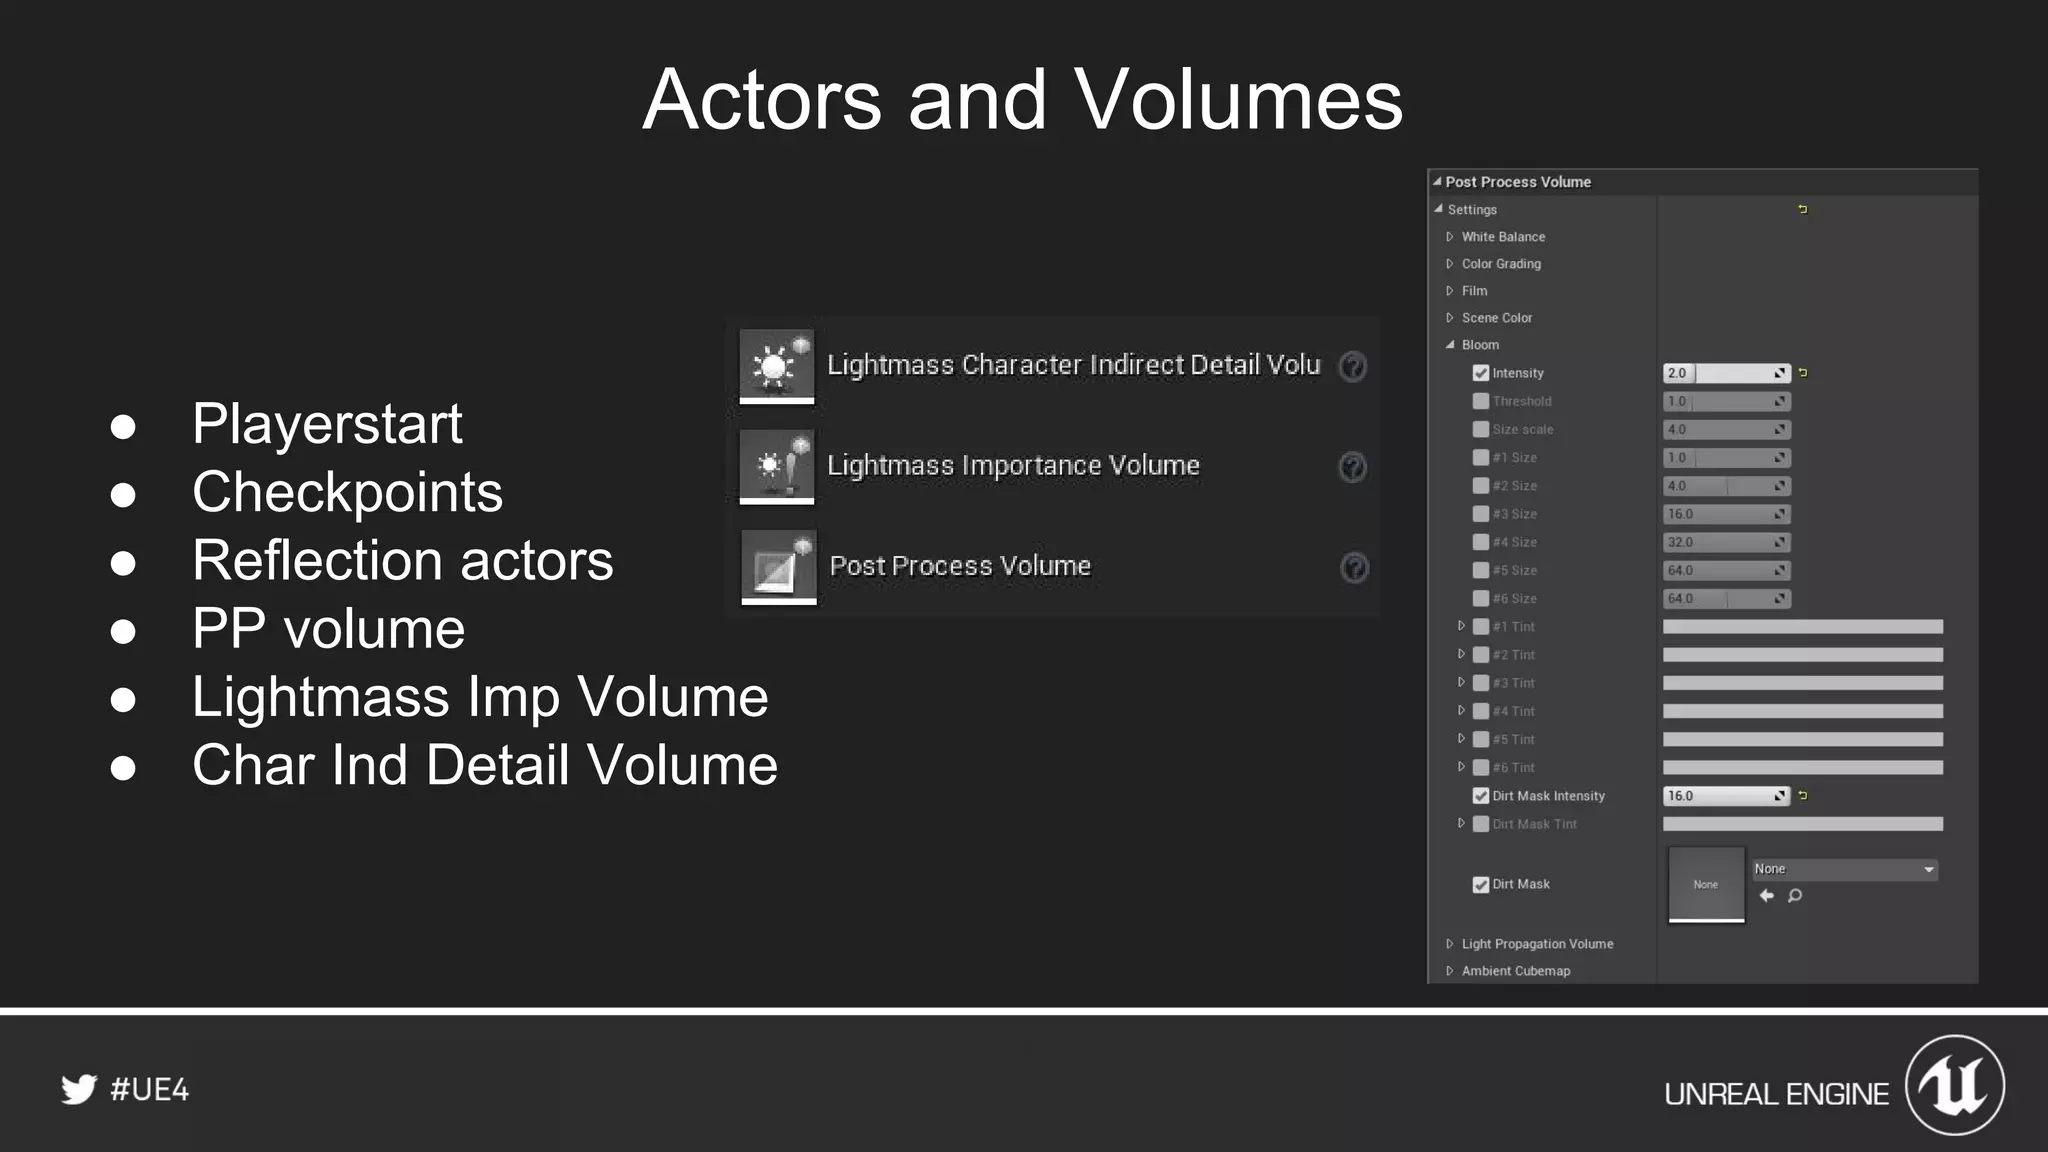The height and width of the screenshot is (1152, 2048).
Task: Reset Dirt Mask Intensity to default
Action: (x=1803, y=796)
